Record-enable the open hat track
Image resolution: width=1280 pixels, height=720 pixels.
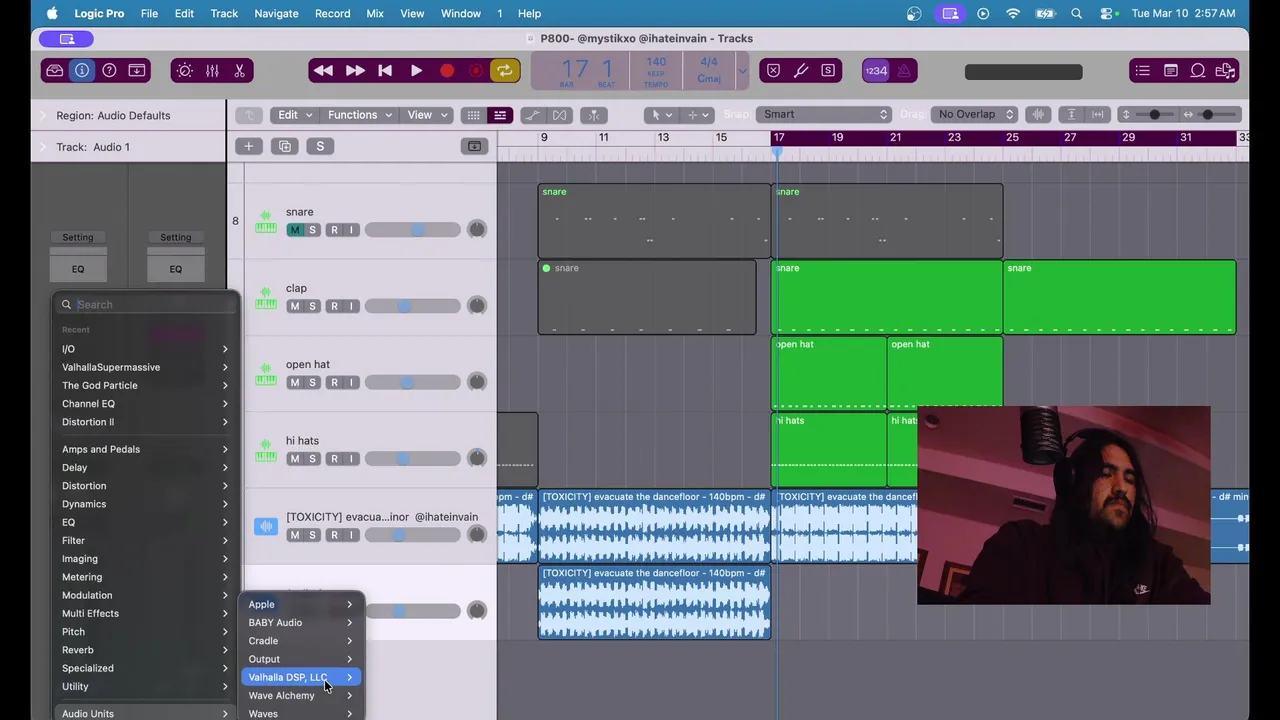coord(334,382)
